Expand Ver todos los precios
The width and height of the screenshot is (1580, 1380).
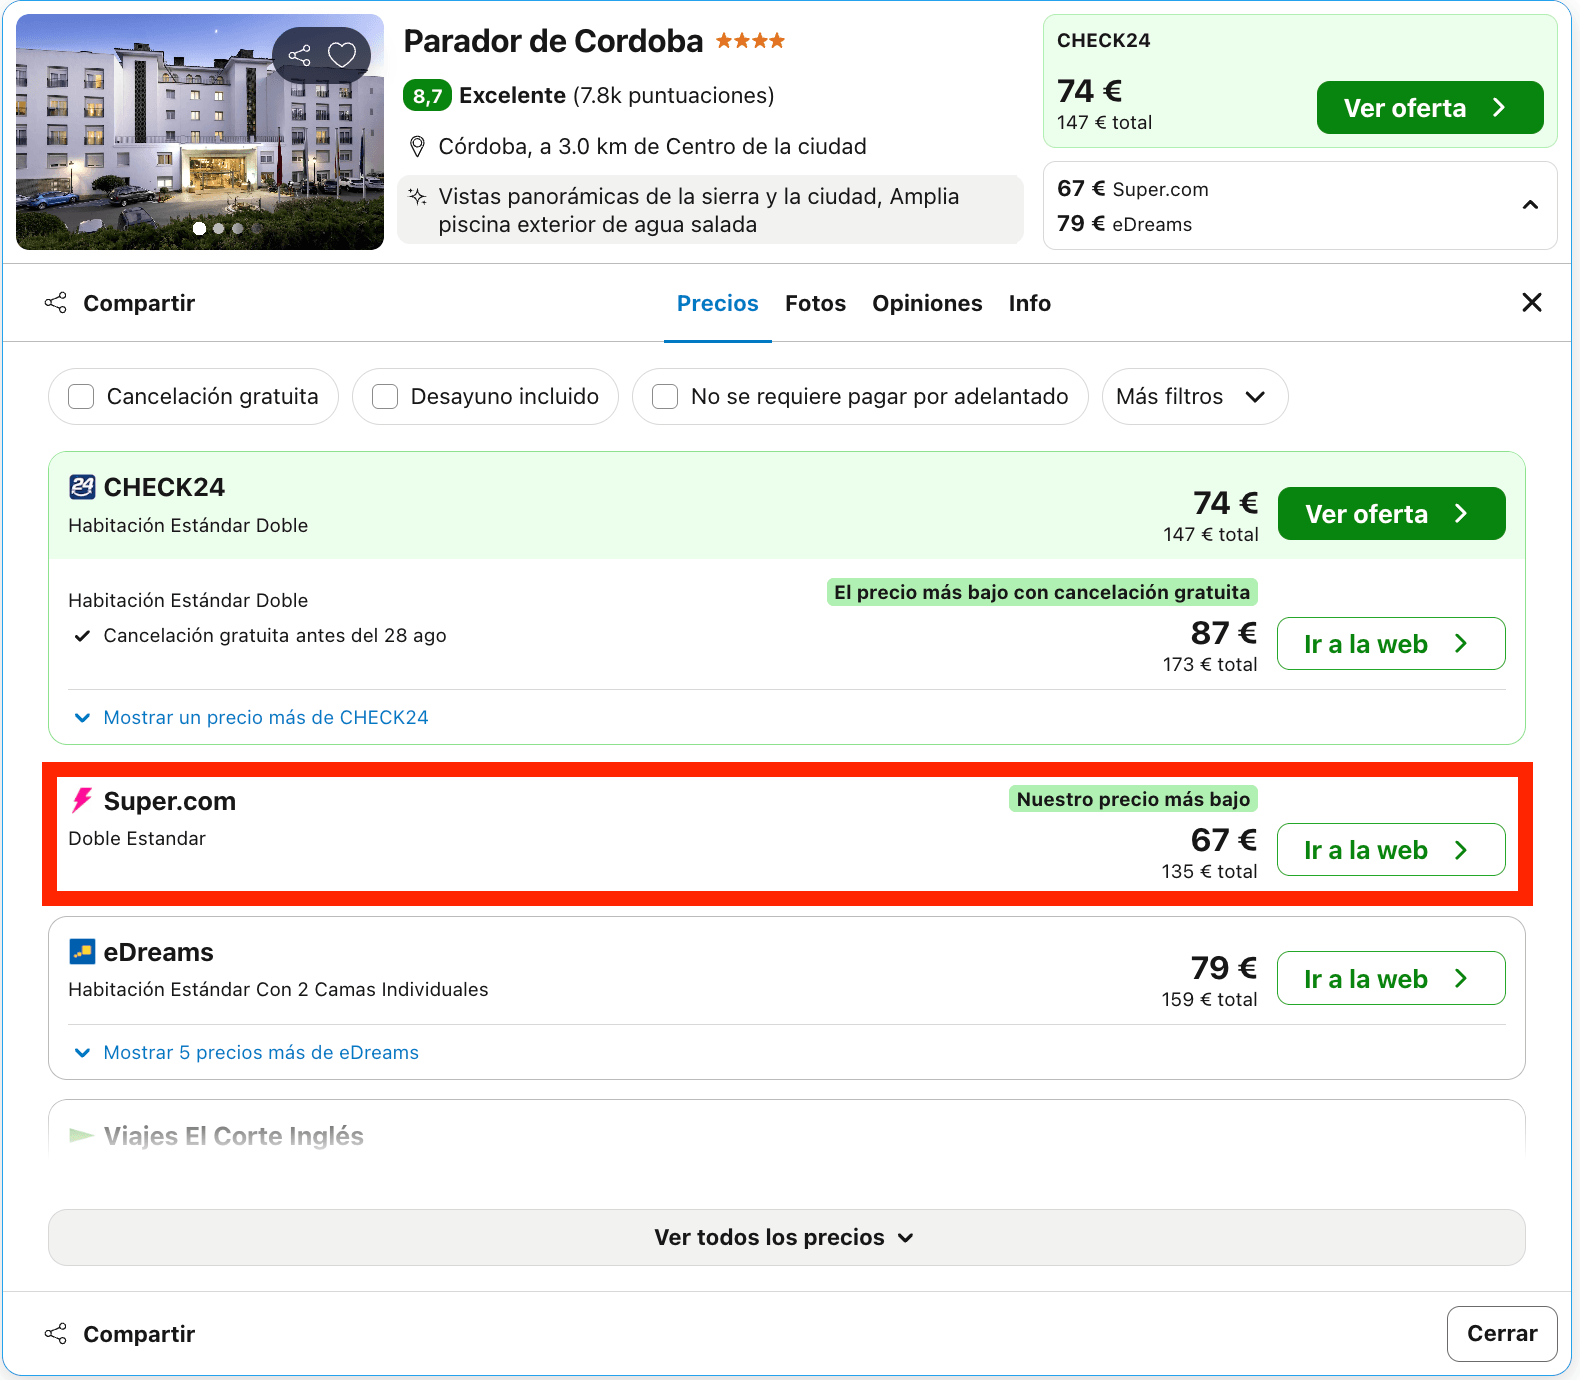[786, 1237]
